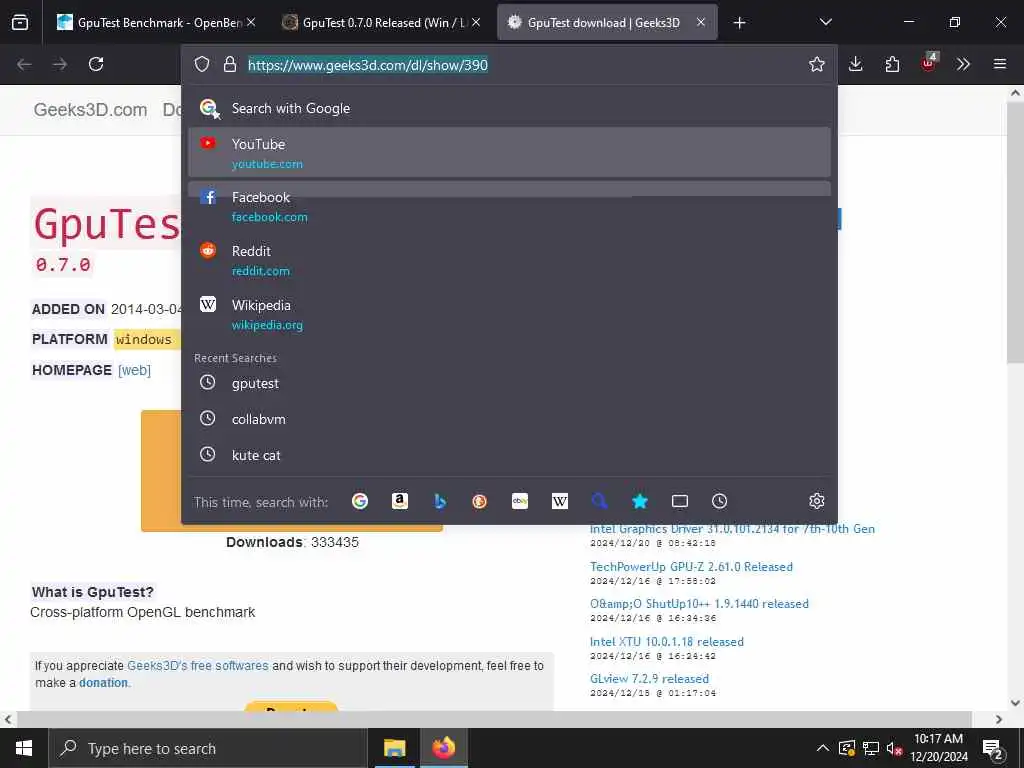This screenshot has height=768, width=1024.
Task: Switch to GpuTest 0.7.0 Released tab
Action: [382, 23]
